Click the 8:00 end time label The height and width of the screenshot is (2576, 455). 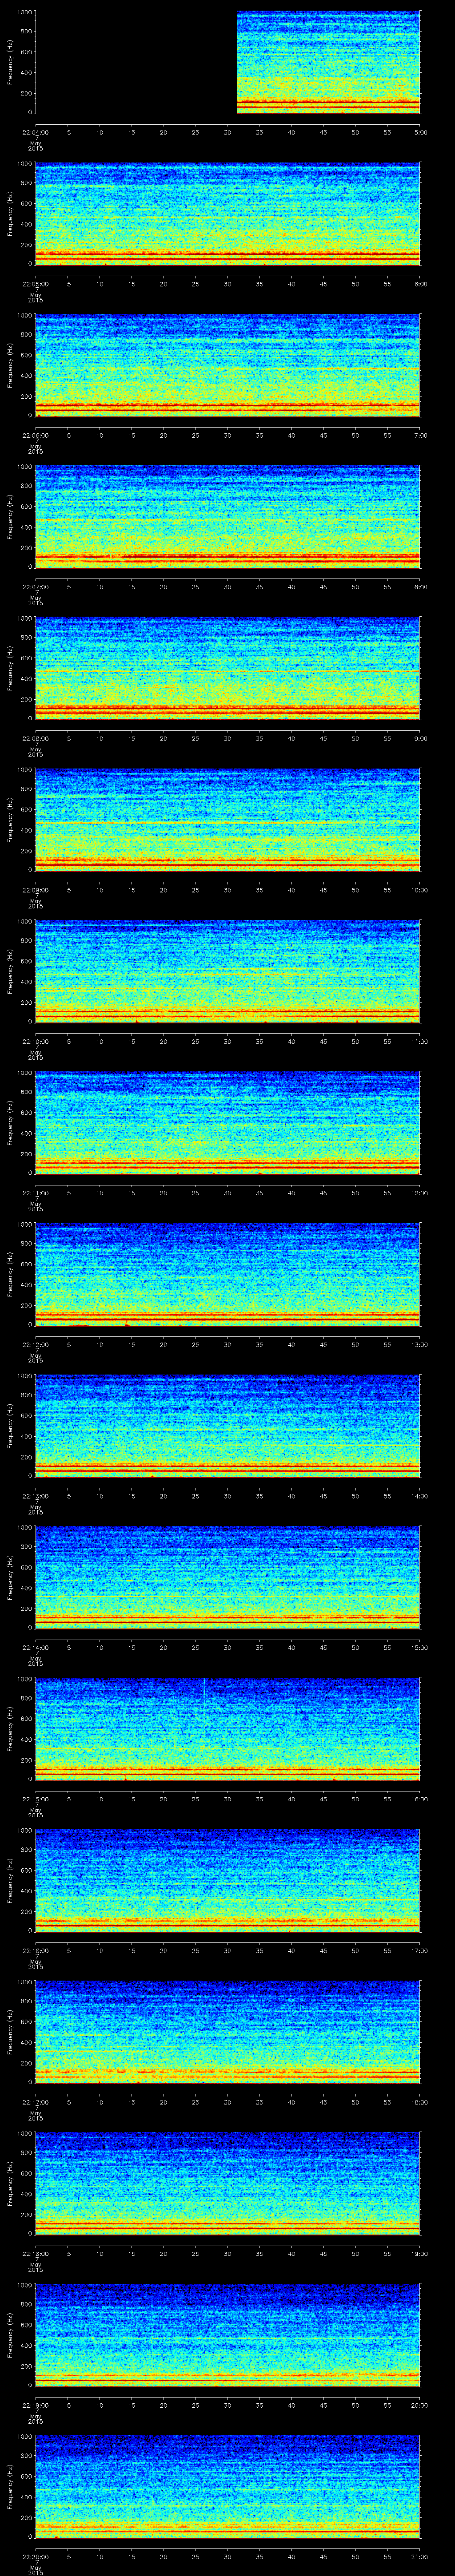[x=420, y=586]
